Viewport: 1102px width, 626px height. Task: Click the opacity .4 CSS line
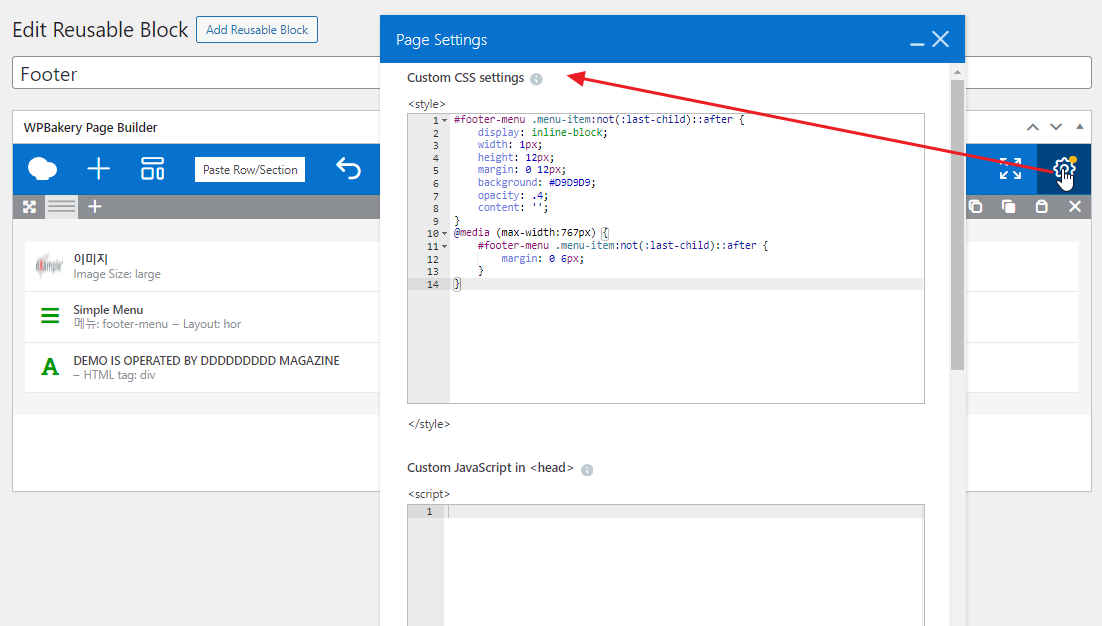click(x=513, y=195)
